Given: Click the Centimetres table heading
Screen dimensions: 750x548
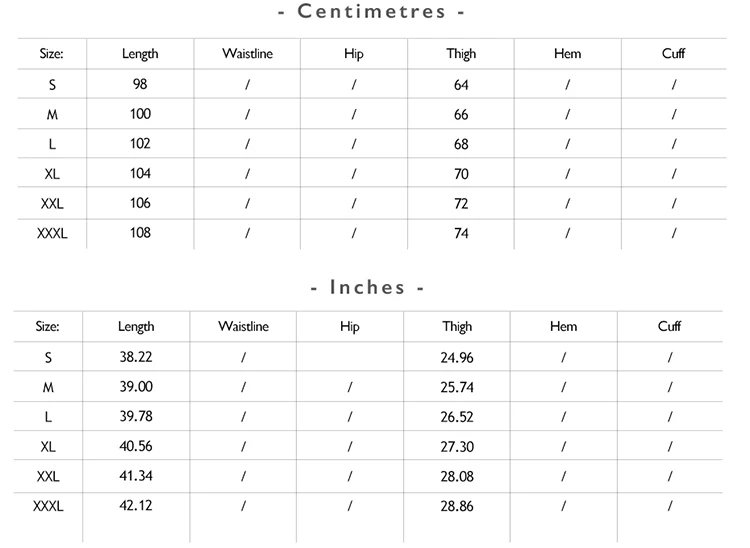Looking at the screenshot, I should pos(371,11).
